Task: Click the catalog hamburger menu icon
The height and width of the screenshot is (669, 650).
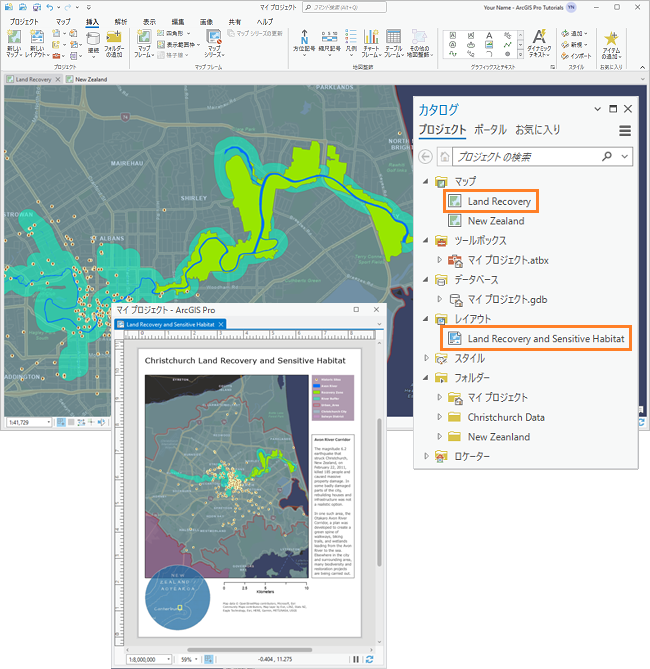Action: (625, 131)
